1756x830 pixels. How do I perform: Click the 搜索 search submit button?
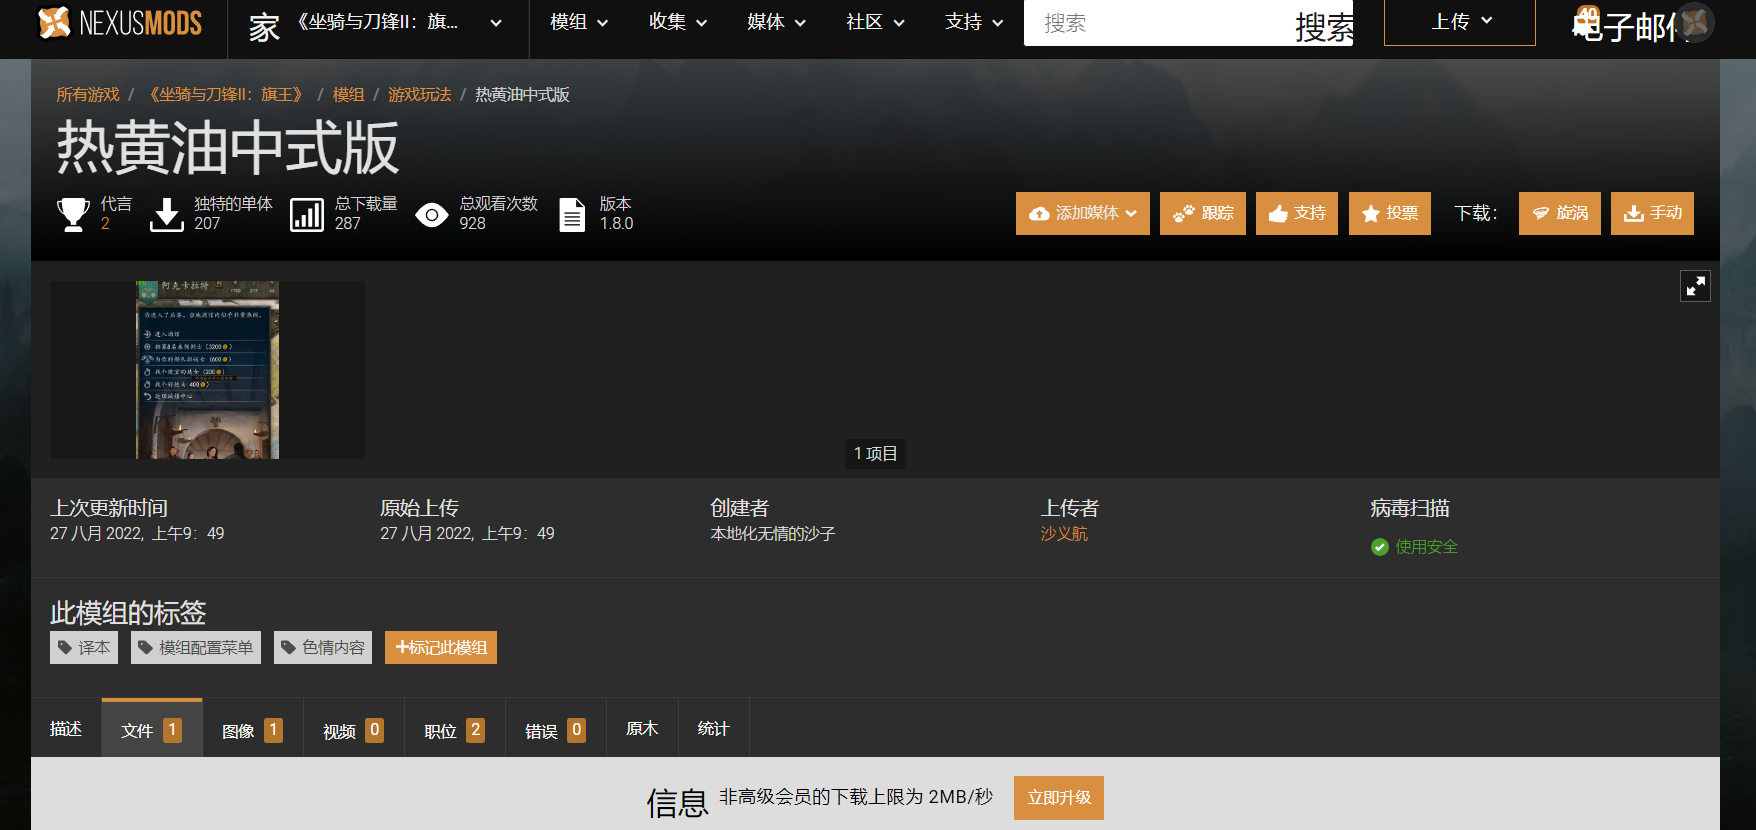(1324, 26)
